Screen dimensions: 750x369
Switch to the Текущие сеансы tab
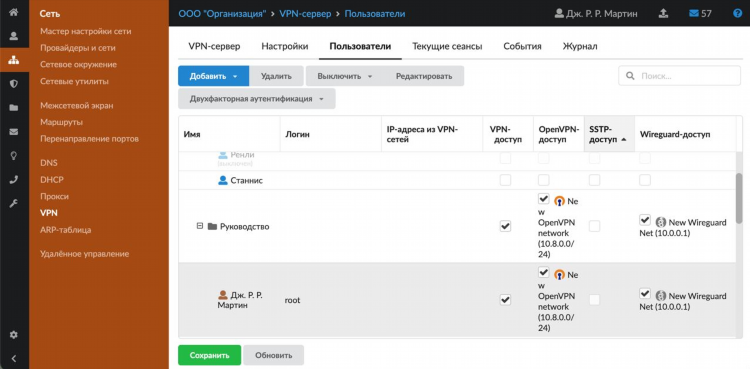(x=447, y=46)
